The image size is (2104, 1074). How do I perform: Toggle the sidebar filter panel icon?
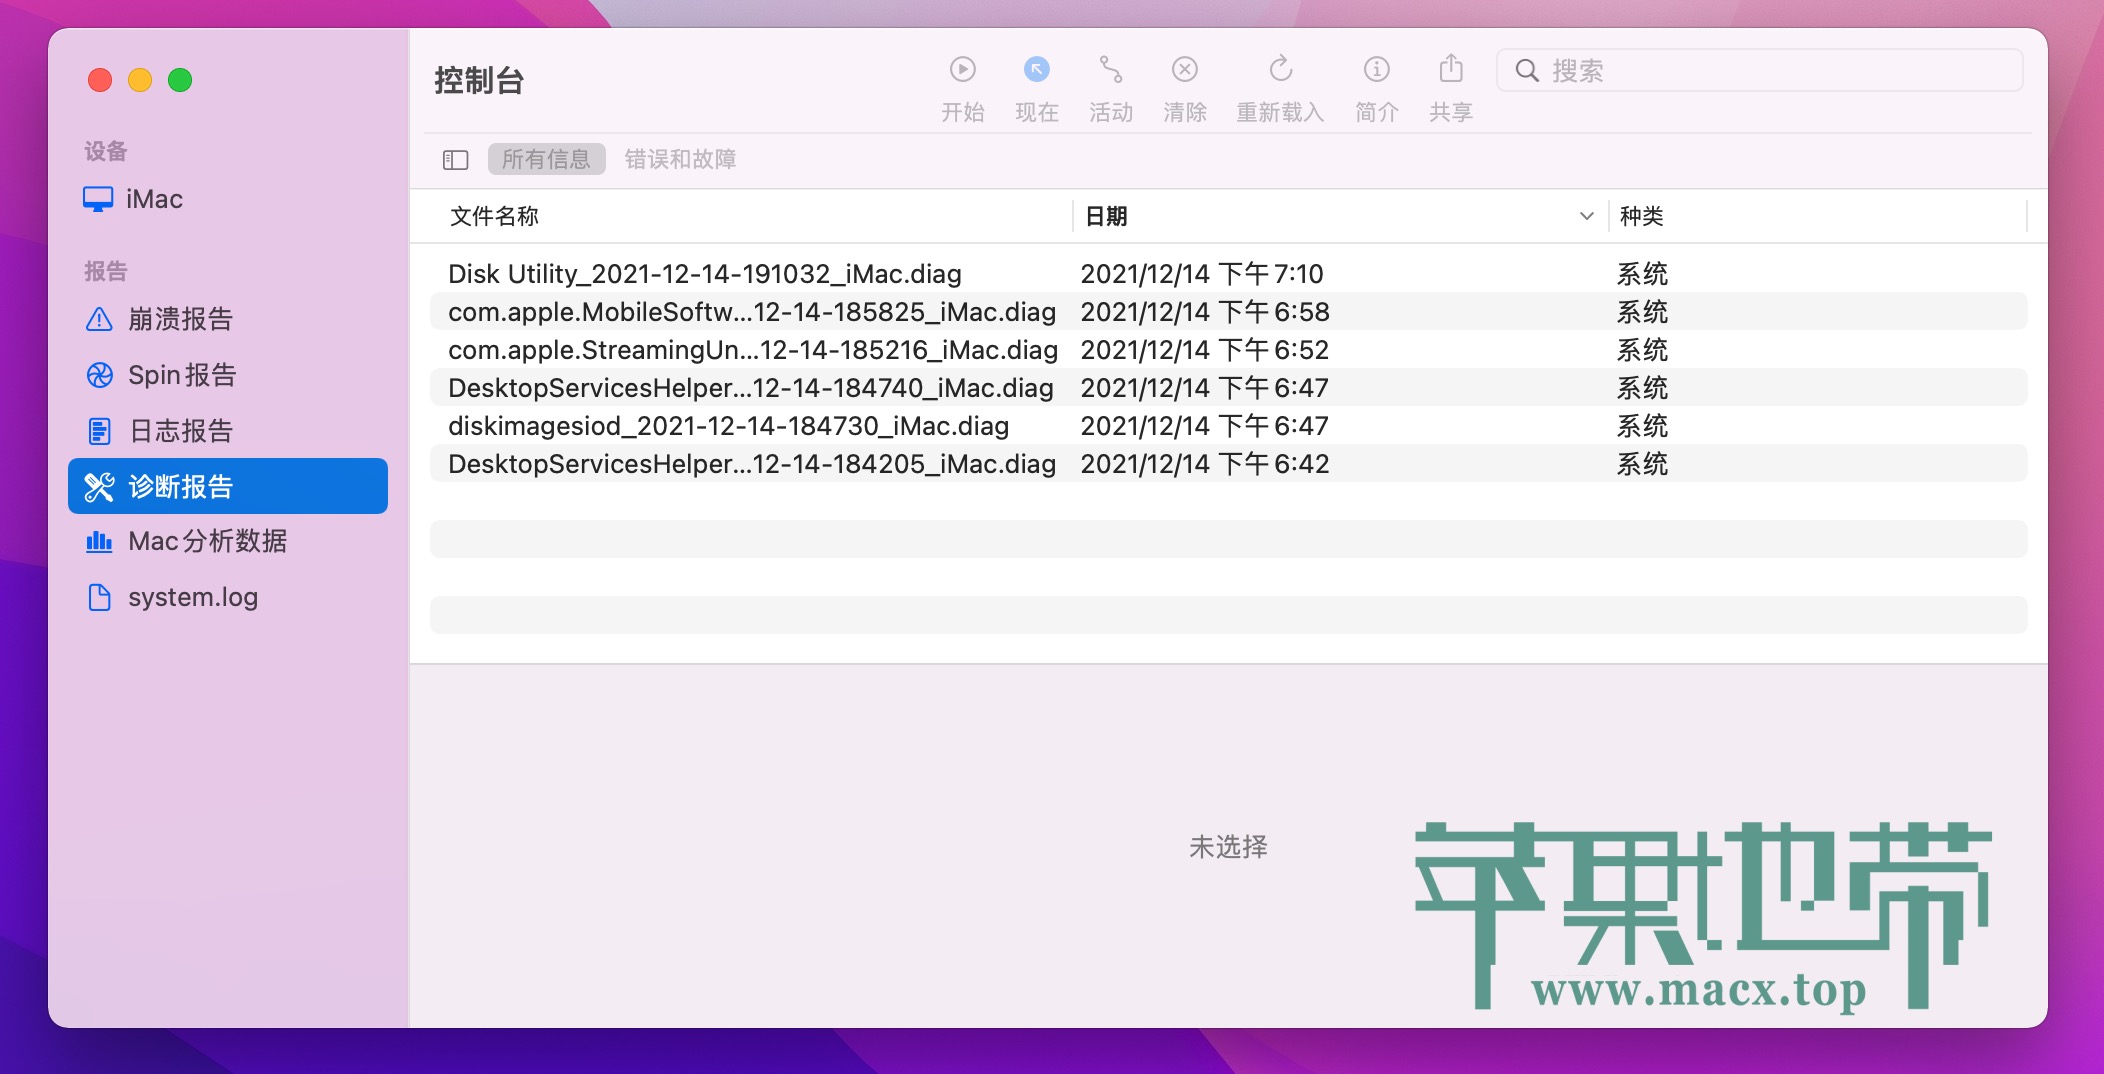click(x=456, y=160)
